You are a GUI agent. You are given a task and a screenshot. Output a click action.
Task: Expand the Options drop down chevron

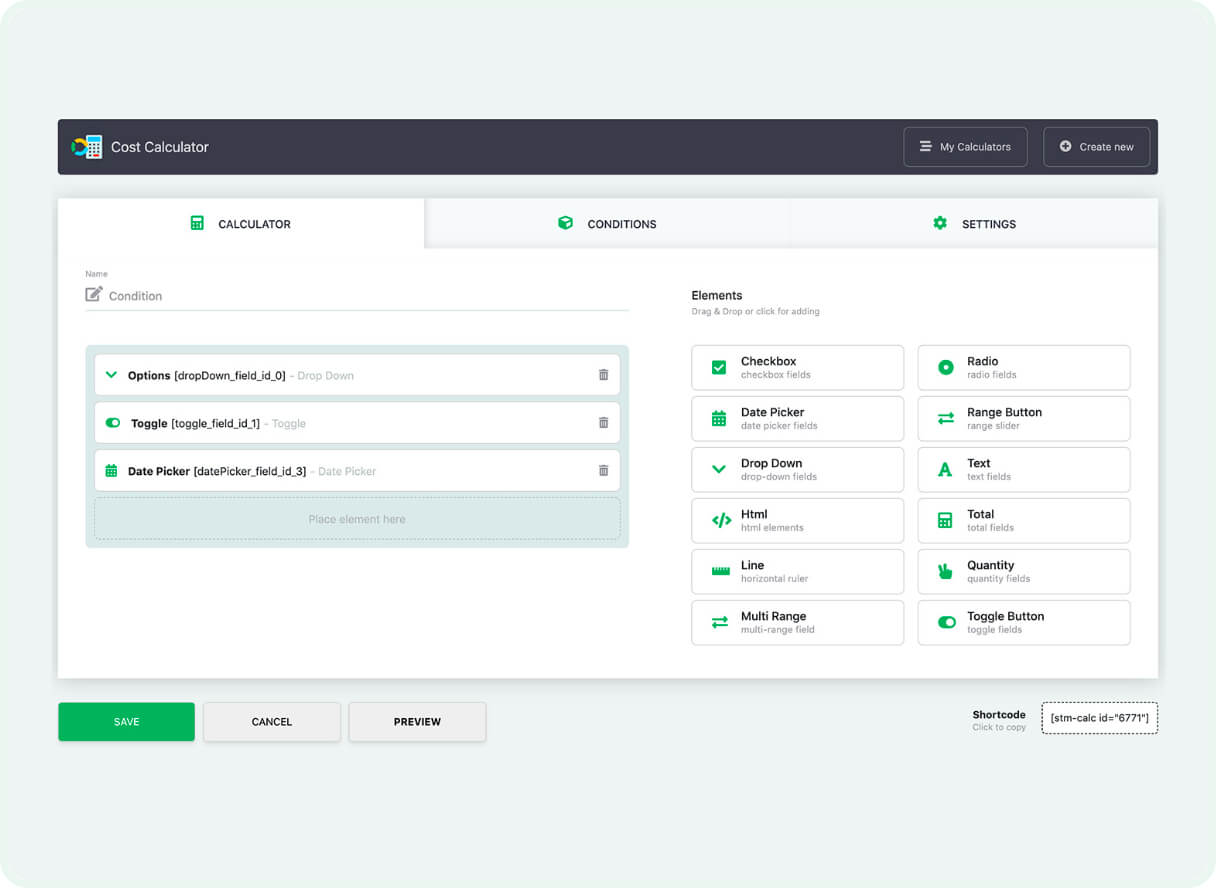pyautogui.click(x=111, y=375)
